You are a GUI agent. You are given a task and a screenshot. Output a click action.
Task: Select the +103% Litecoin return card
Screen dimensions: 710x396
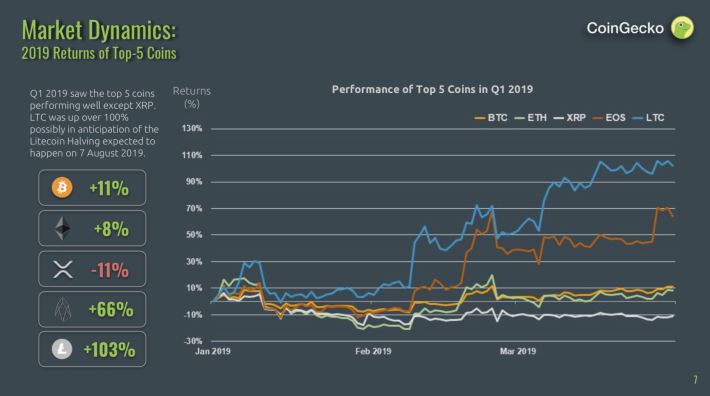[x=92, y=349]
